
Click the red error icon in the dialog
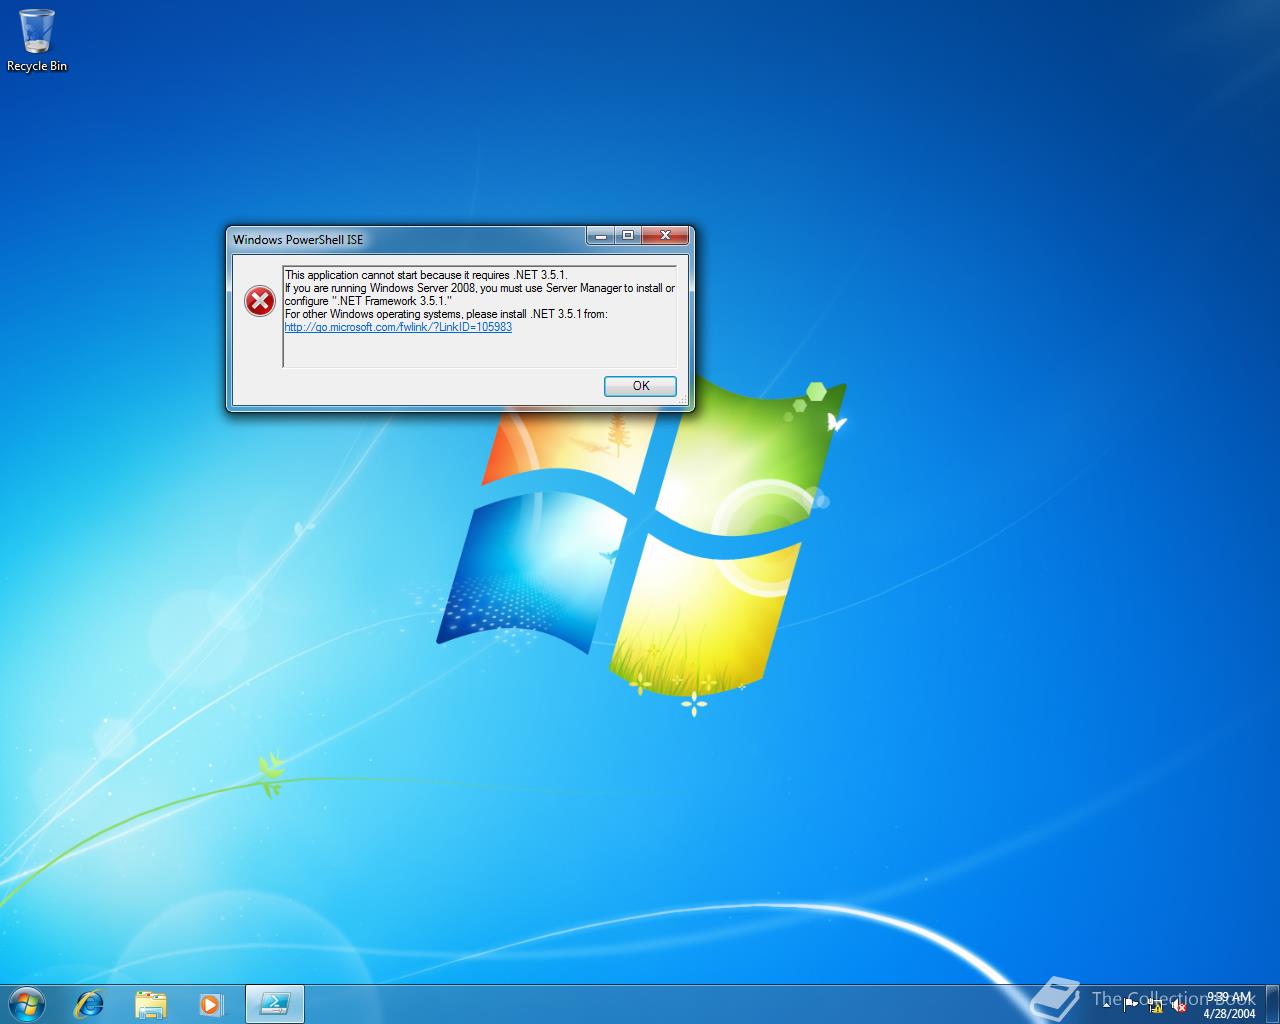click(x=260, y=301)
